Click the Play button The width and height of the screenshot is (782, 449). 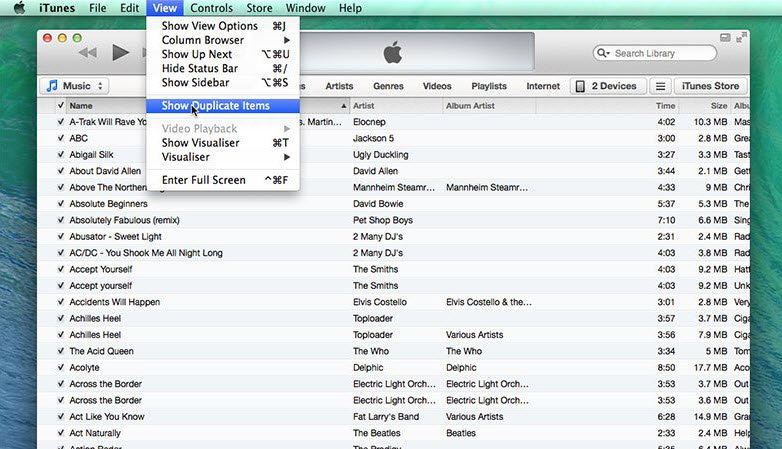120,52
